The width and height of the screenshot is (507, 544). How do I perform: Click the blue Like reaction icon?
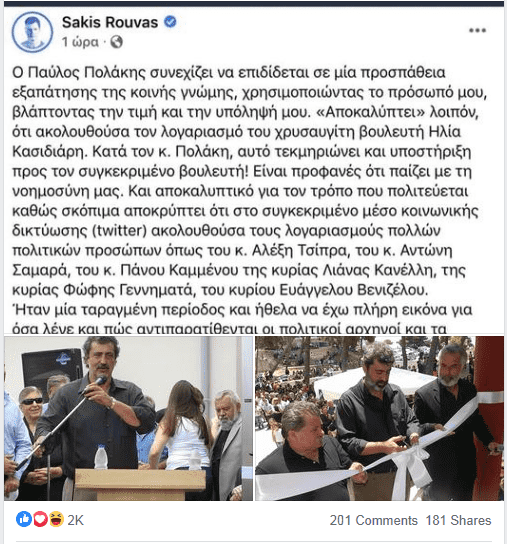click(24, 519)
